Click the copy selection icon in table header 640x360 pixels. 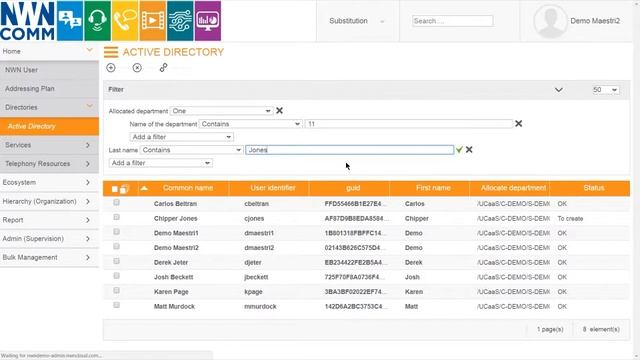(124, 189)
